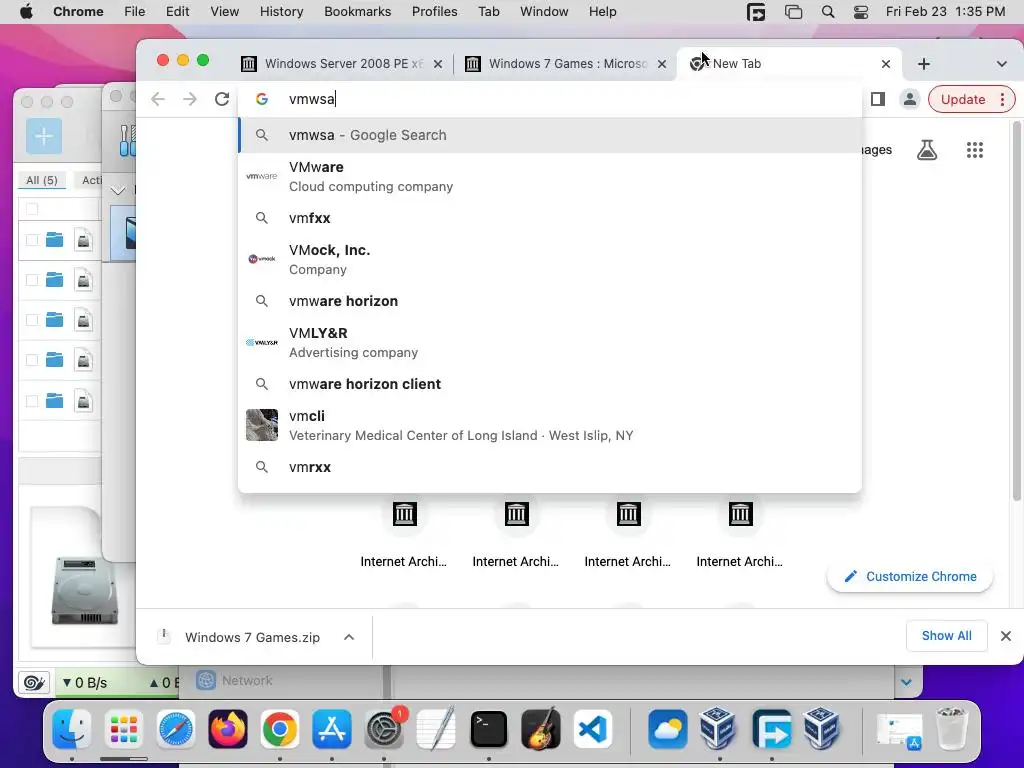Click the address bar containing vmwsa
Screen dimensions: 1024x768
click(x=550, y=99)
